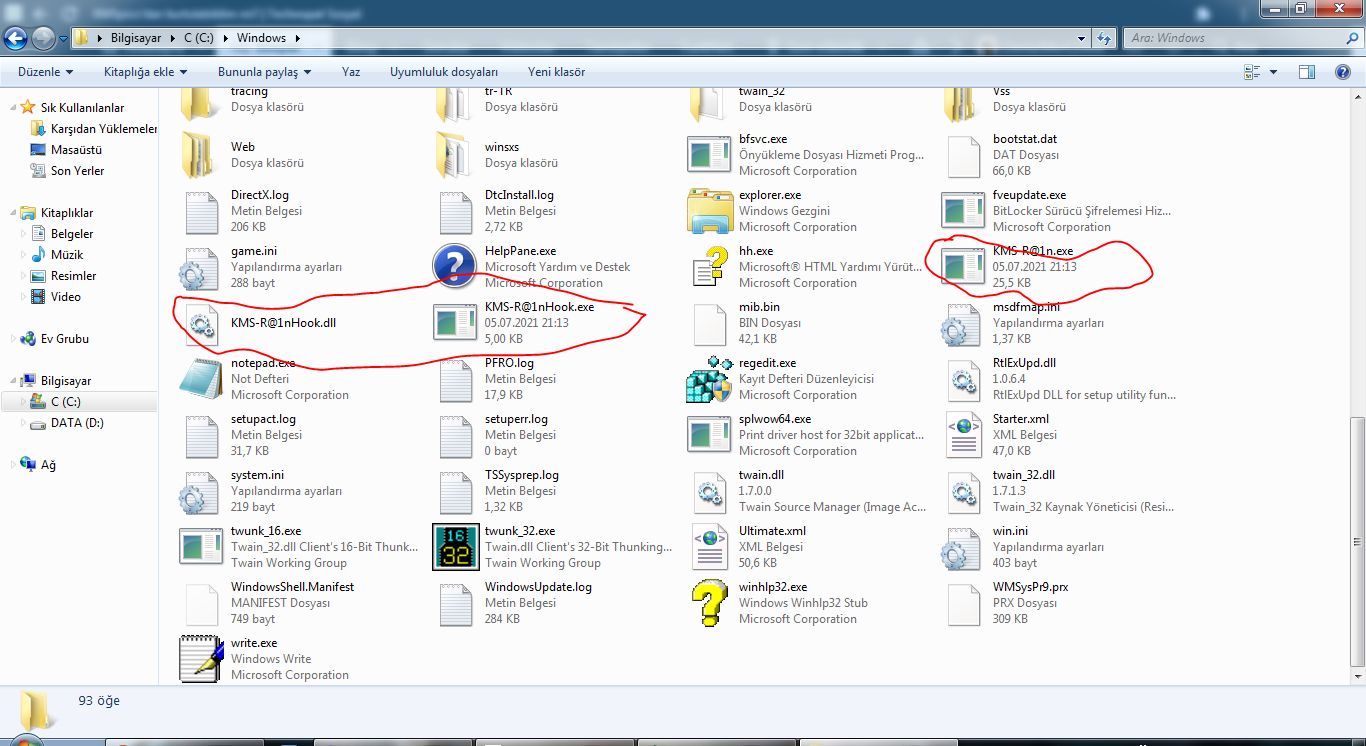1366x746 pixels.
Task: Click the Windows breadcrumb segment
Action: (261, 38)
